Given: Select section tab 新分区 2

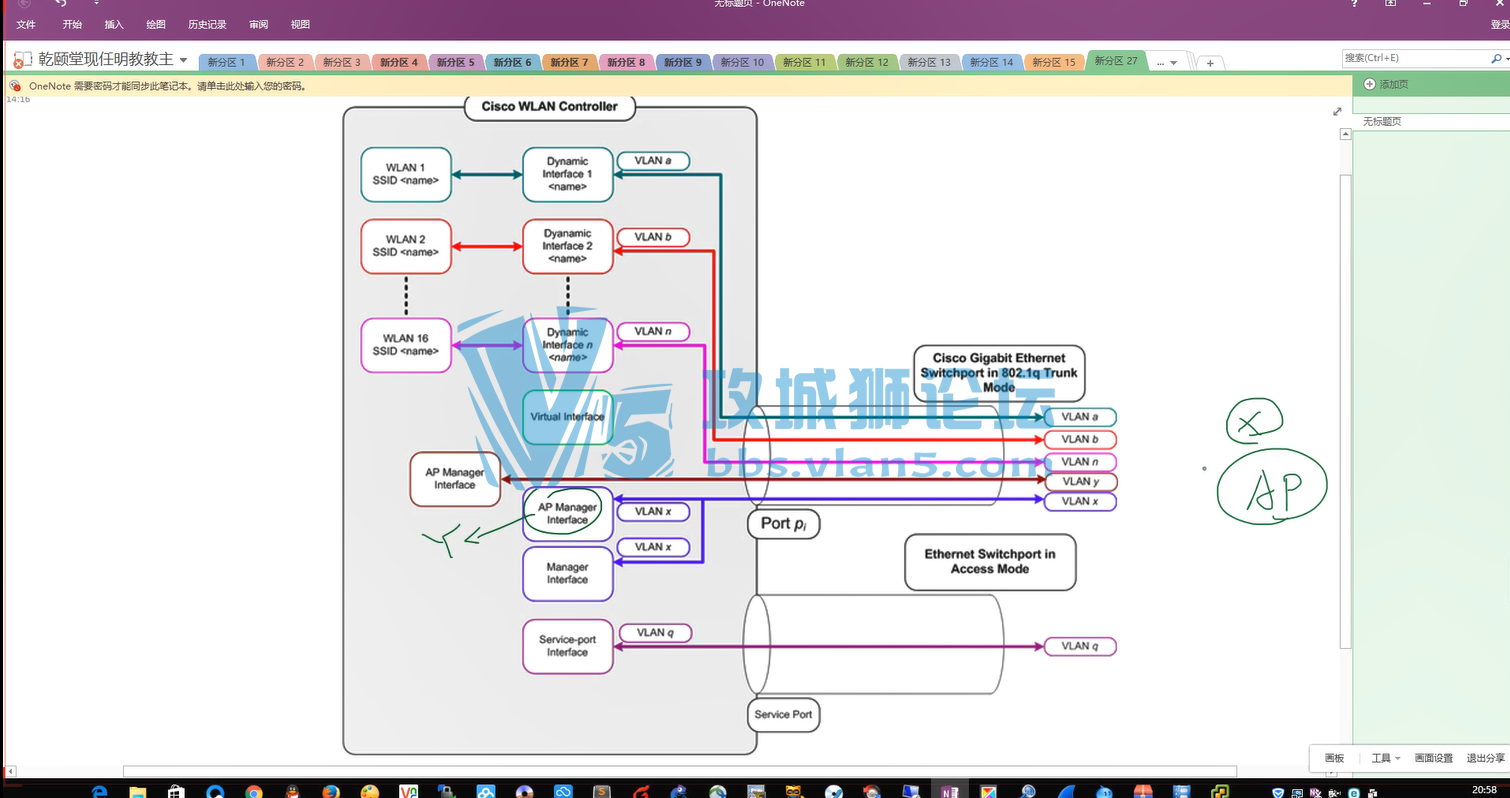Looking at the screenshot, I should coord(285,62).
